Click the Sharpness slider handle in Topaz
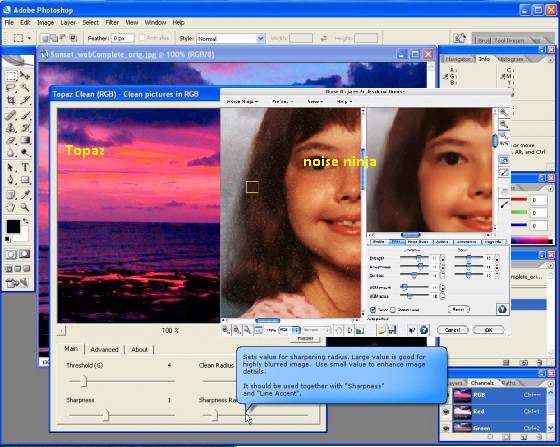 [x=105, y=415]
